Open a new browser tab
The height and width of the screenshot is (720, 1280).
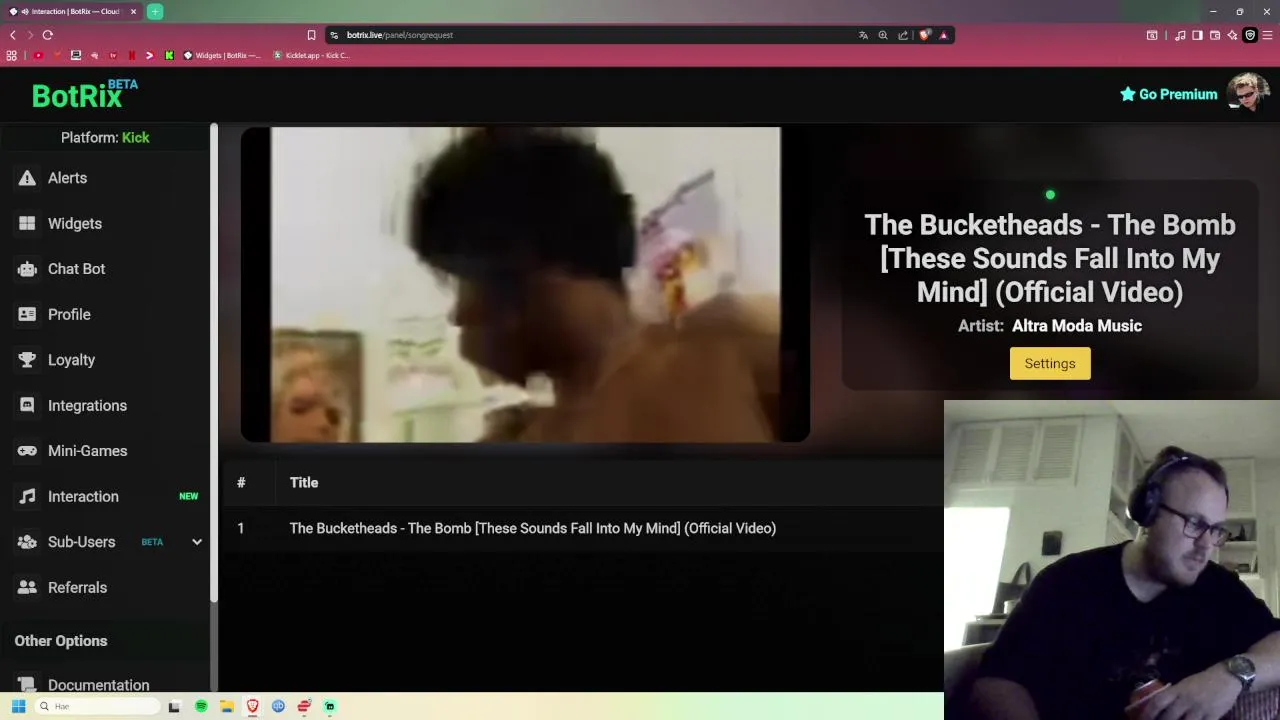pyautogui.click(x=155, y=12)
